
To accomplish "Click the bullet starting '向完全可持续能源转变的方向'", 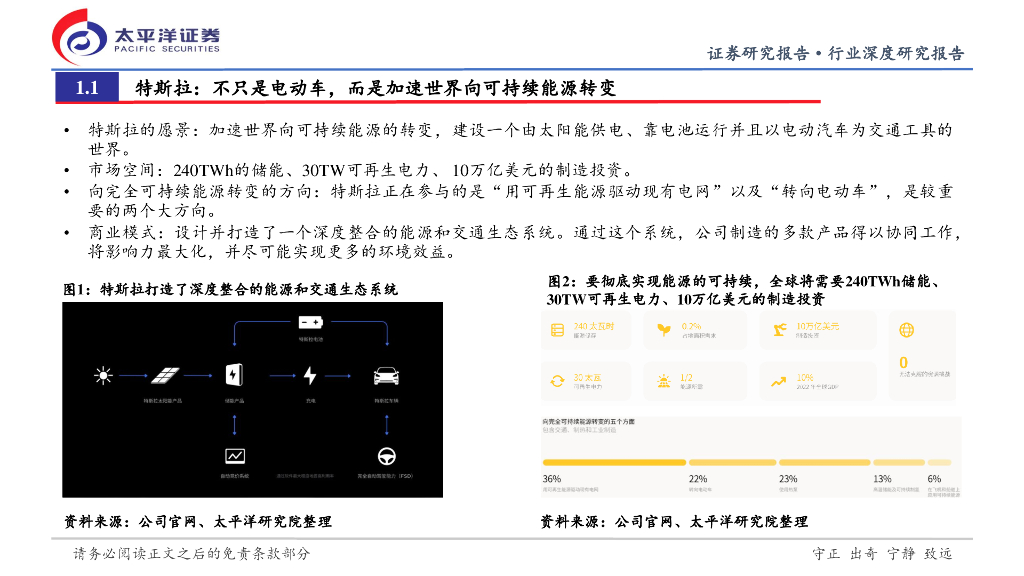I will 520,200.
